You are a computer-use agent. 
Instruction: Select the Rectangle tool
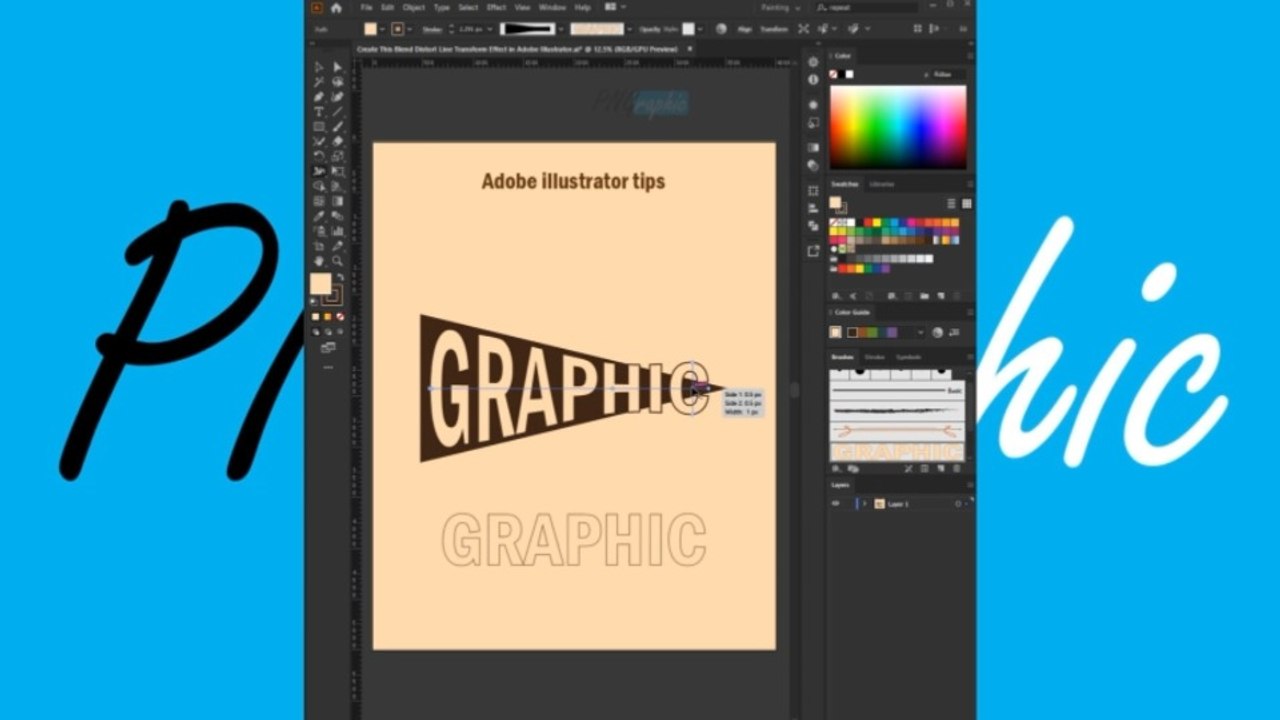tap(319, 127)
